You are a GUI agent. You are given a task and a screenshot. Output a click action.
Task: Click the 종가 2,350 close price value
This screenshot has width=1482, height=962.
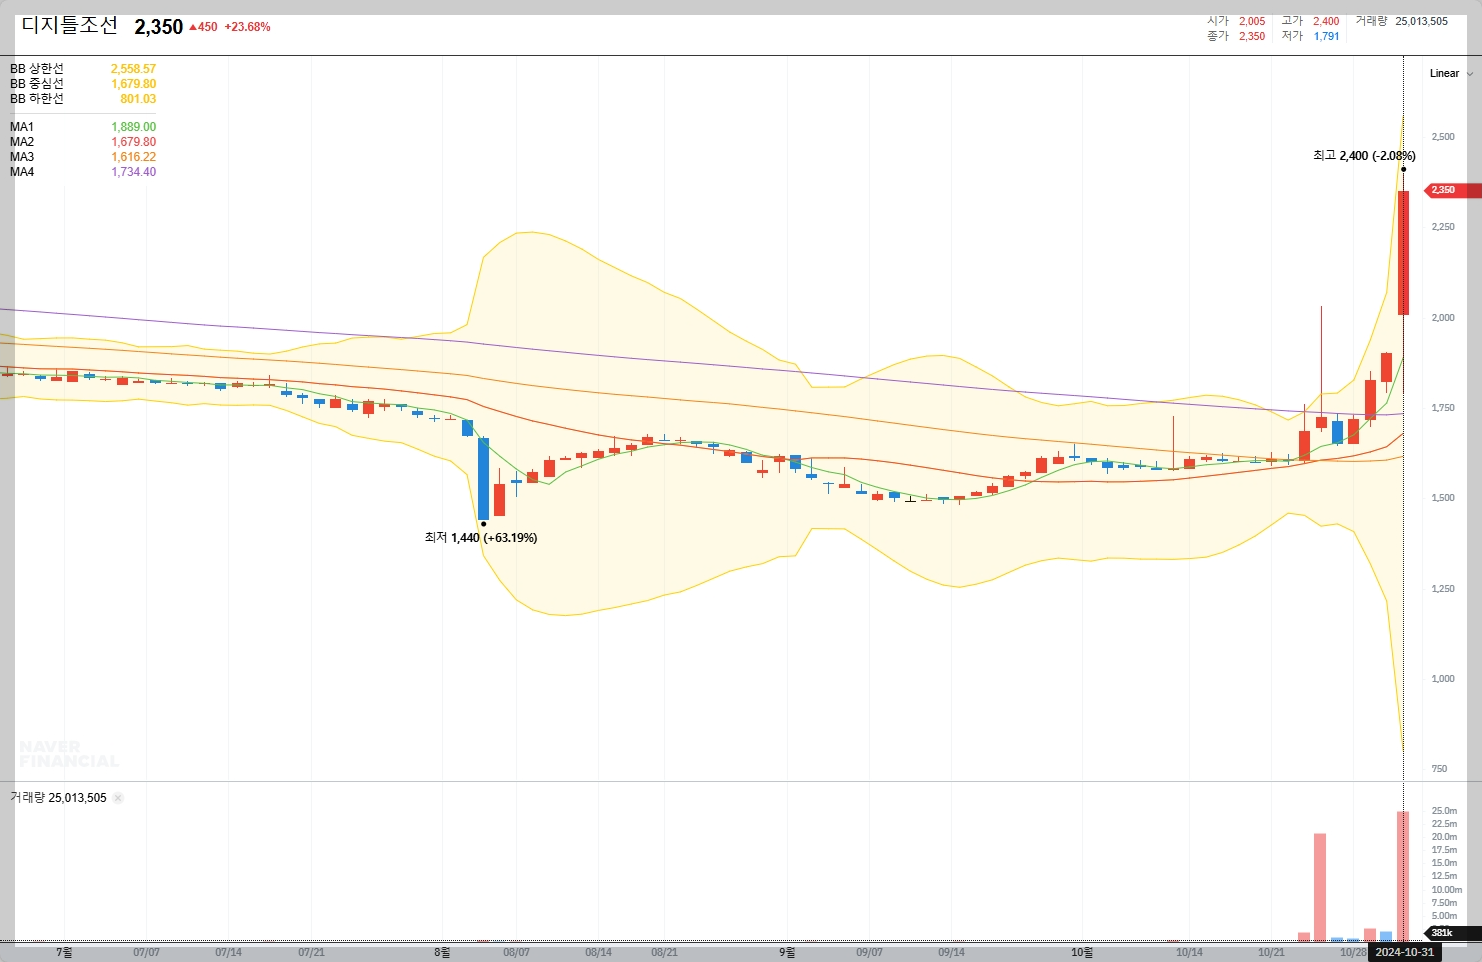(x=1252, y=36)
